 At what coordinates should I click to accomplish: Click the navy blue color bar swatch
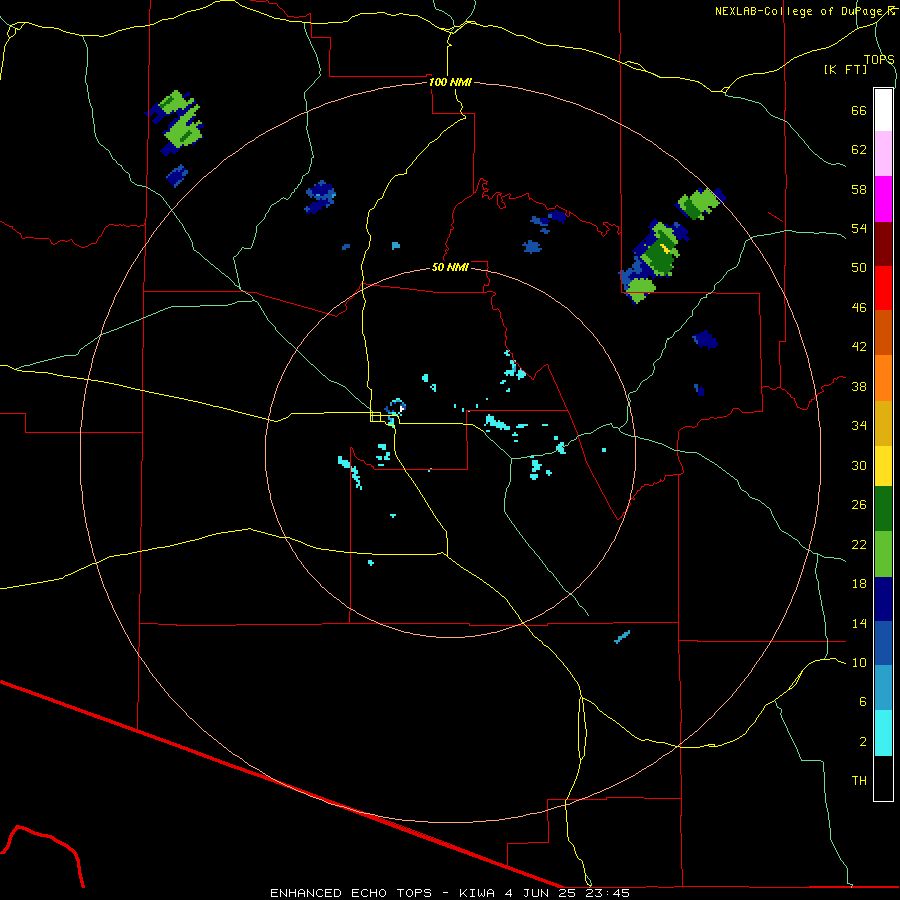pos(883,599)
